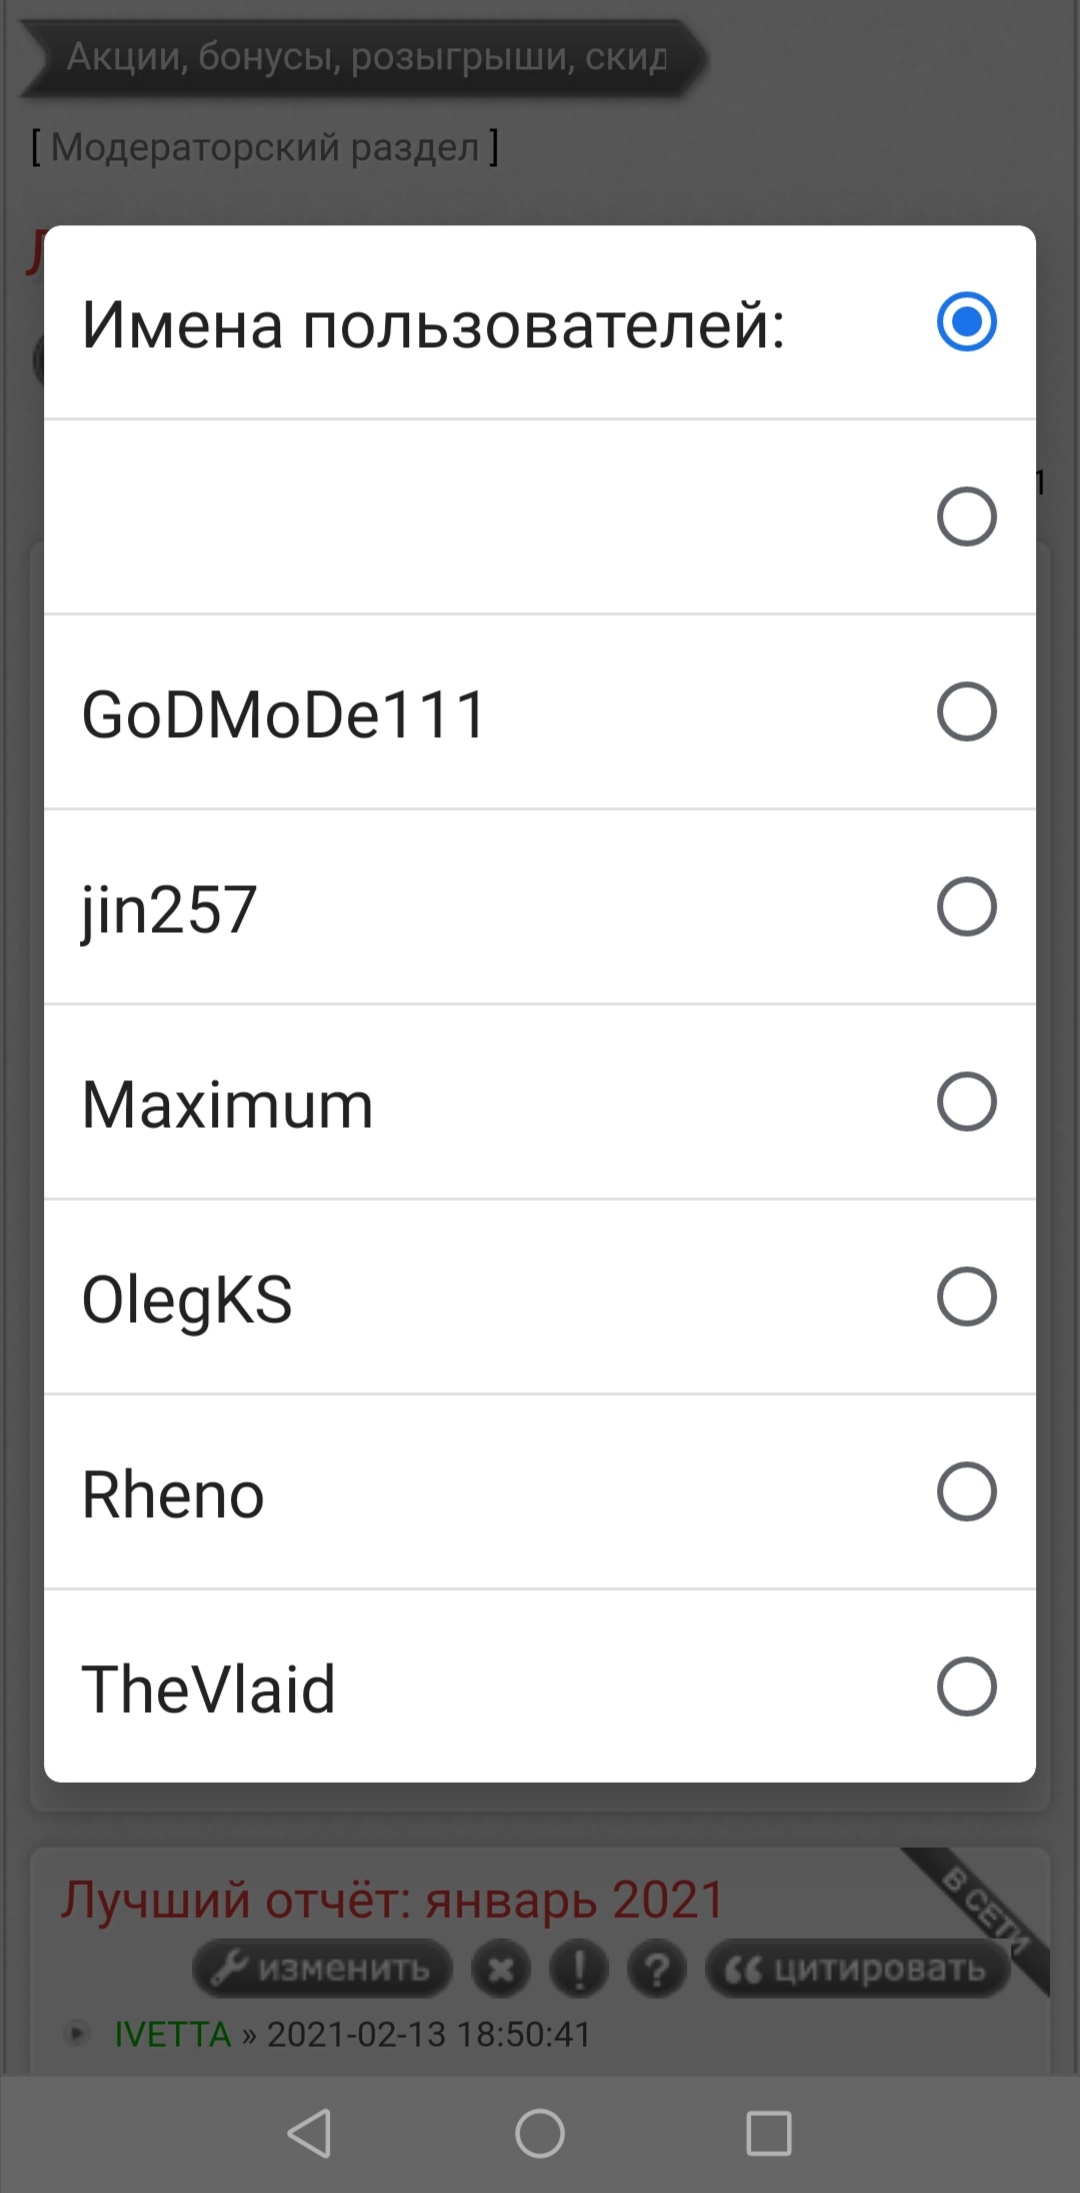This screenshot has height=2193, width=1080.
Task: Tap the Android home circle button
Action: [x=540, y=2133]
